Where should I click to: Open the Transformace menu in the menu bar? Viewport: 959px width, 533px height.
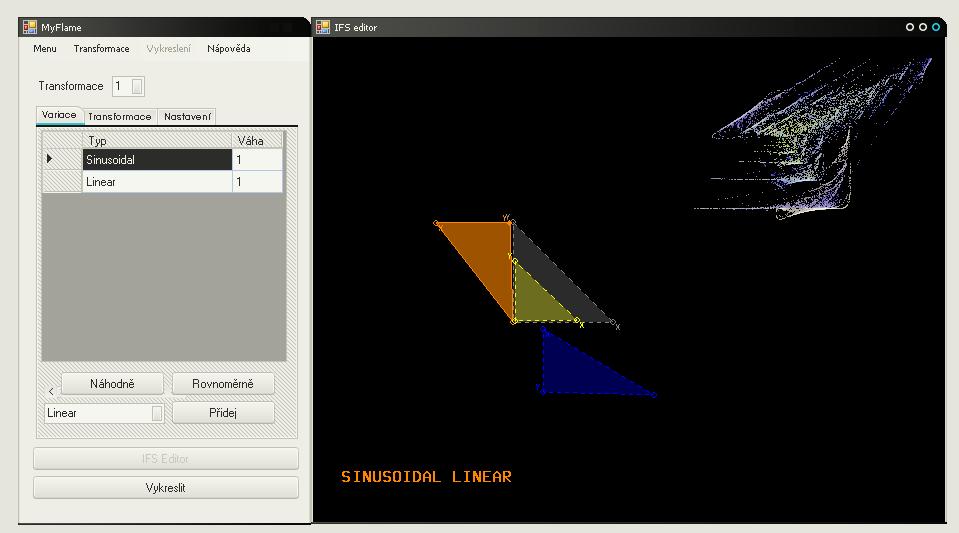tap(102, 48)
